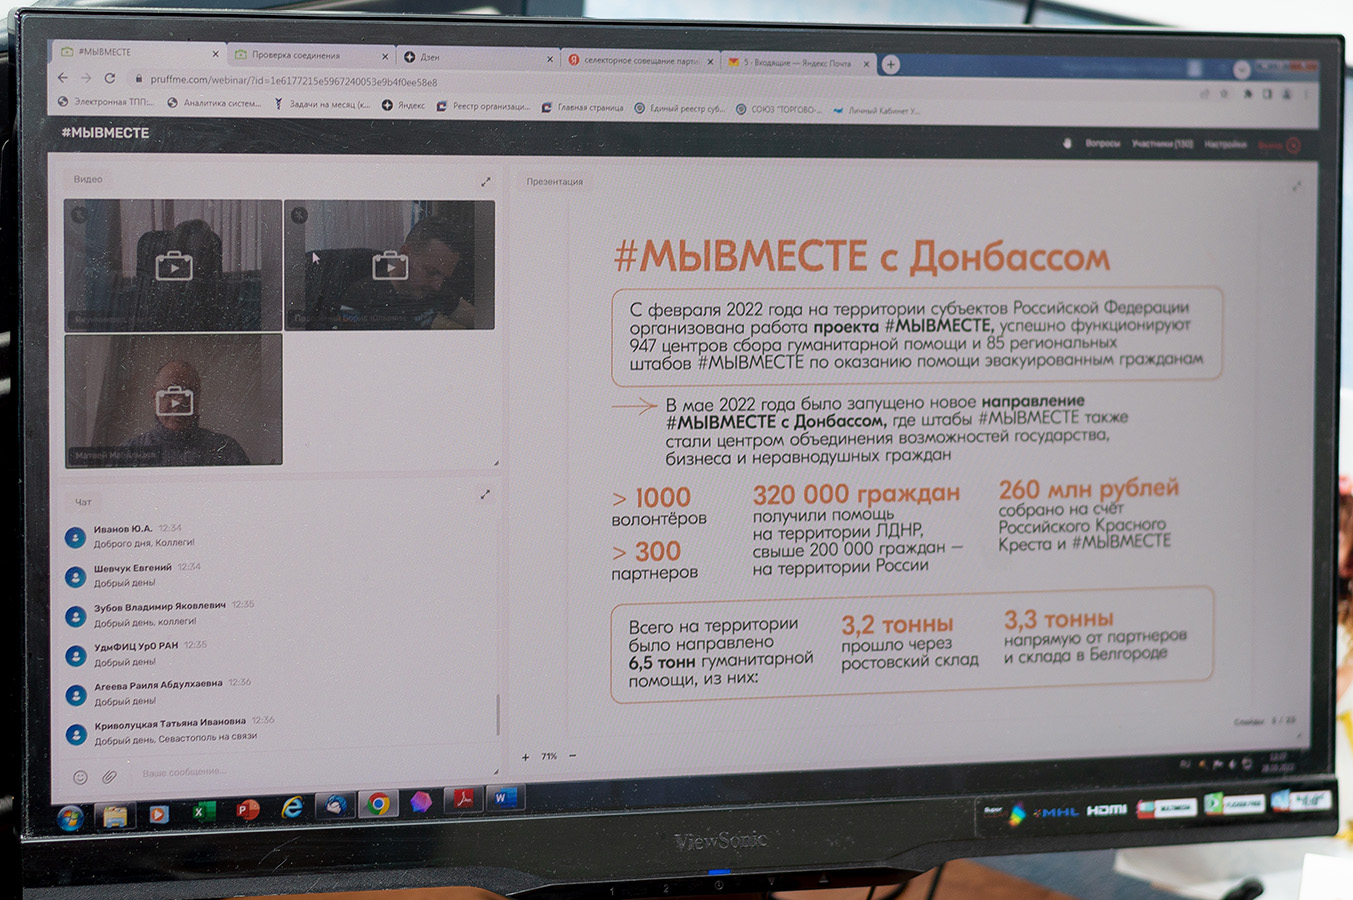
Task: Expand the Видео panel to fullscreen
Action: click(x=485, y=181)
